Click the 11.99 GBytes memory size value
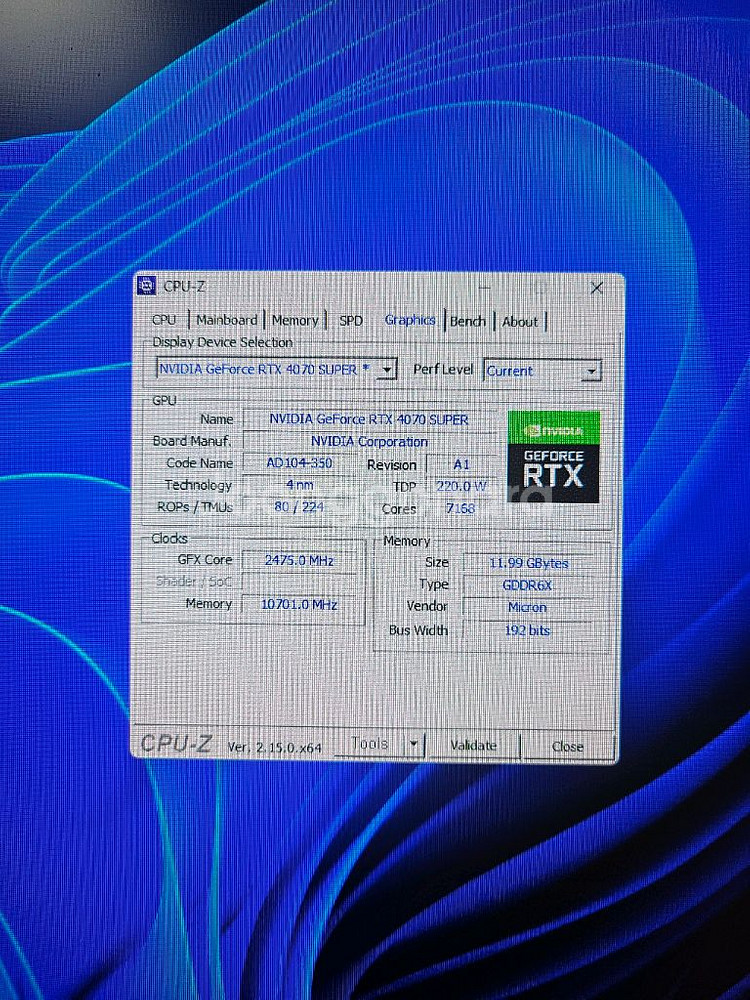Viewport: 750px width, 1000px height. pyautogui.click(x=528, y=562)
